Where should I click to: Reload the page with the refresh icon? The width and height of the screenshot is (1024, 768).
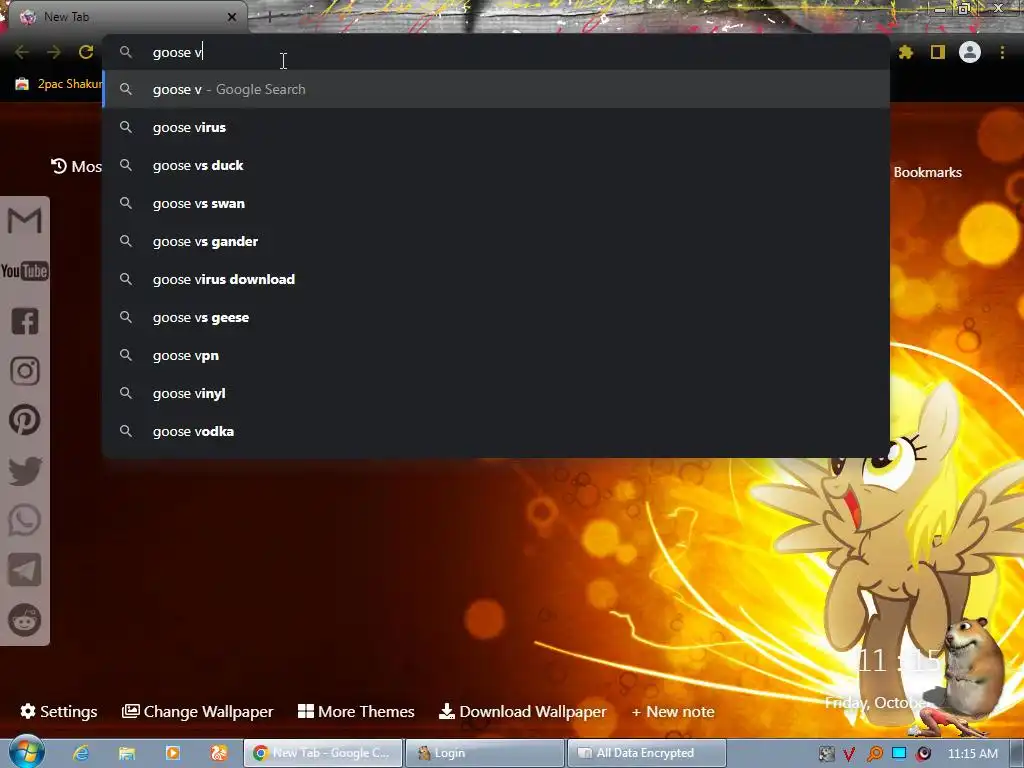(x=86, y=52)
